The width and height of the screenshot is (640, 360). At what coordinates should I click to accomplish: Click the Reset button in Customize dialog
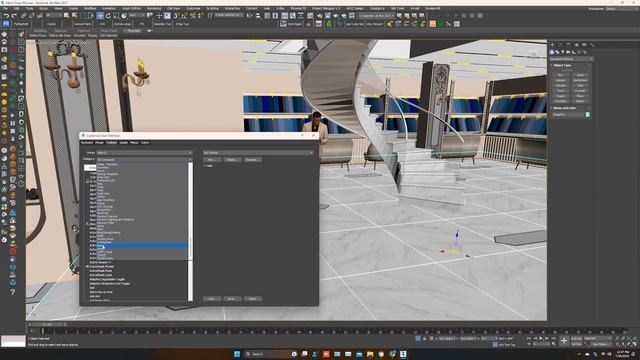point(252,299)
